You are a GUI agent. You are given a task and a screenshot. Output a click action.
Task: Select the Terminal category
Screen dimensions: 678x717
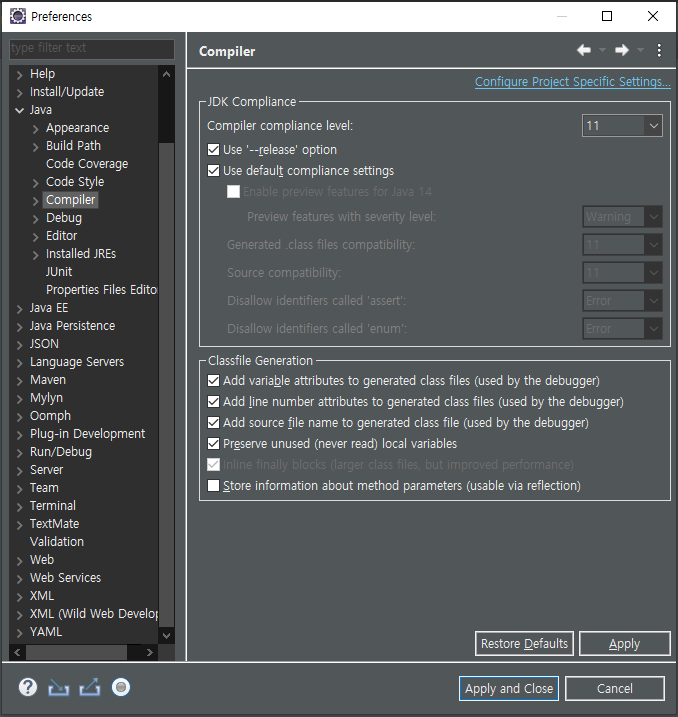(53, 505)
